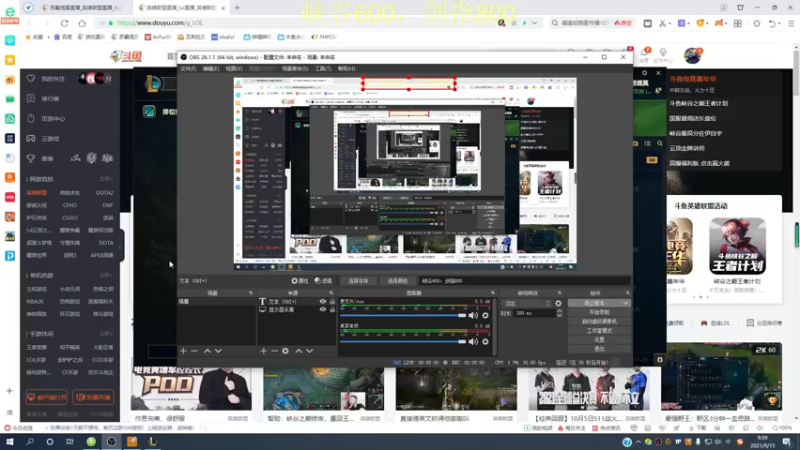Enable Studio Mode in OBS controls

pyautogui.click(x=599, y=331)
